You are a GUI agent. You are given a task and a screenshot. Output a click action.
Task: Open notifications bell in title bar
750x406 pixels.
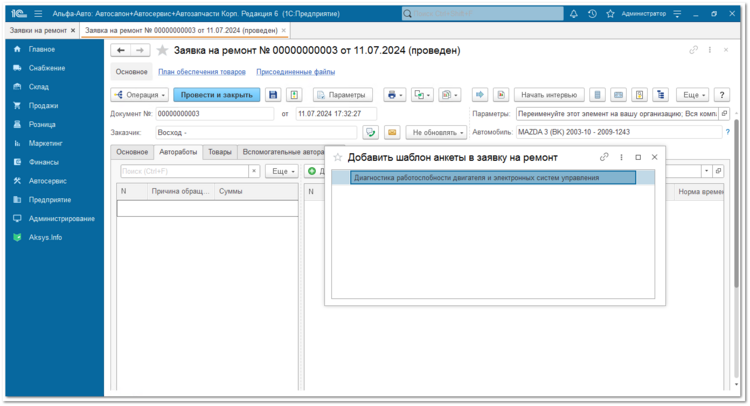click(x=574, y=14)
